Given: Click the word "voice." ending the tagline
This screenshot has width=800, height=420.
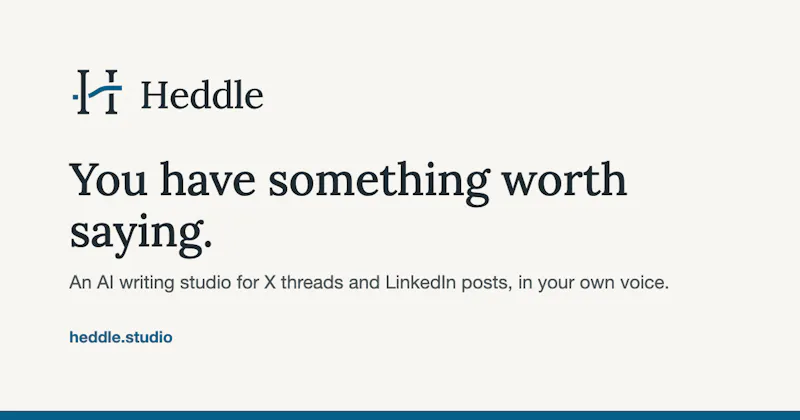Looking at the screenshot, I should pos(644,282).
